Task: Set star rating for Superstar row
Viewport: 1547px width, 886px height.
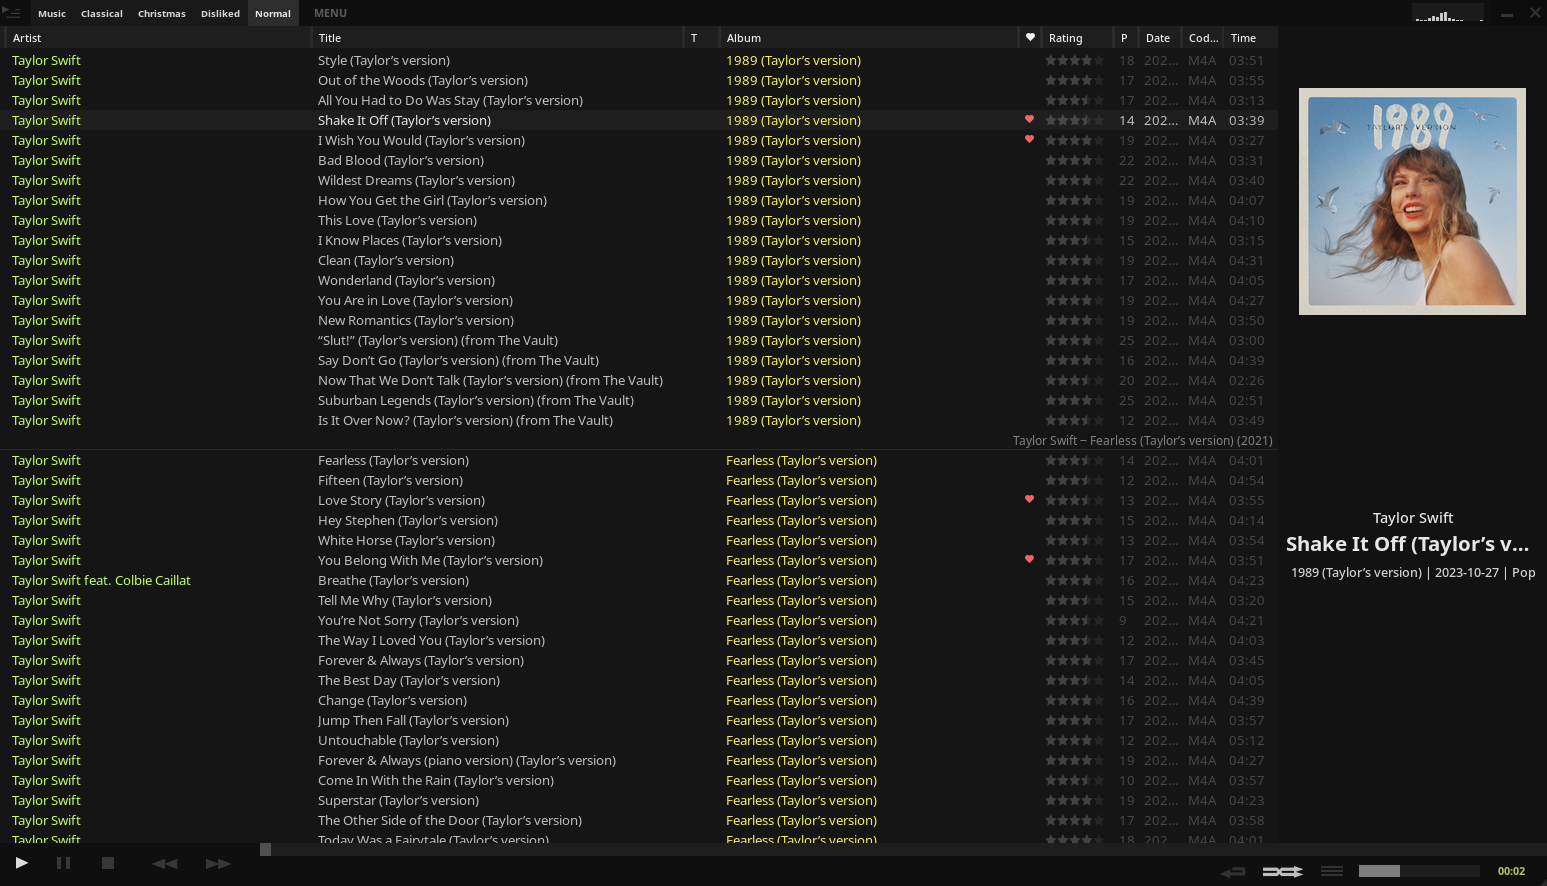Action: [x=1075, y=800]
